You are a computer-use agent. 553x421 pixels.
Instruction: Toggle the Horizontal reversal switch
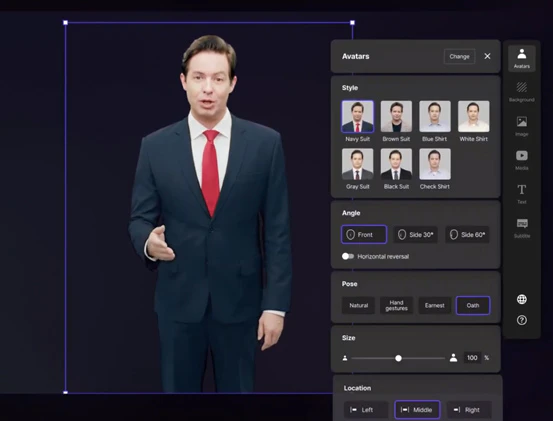tap(348, 256)
